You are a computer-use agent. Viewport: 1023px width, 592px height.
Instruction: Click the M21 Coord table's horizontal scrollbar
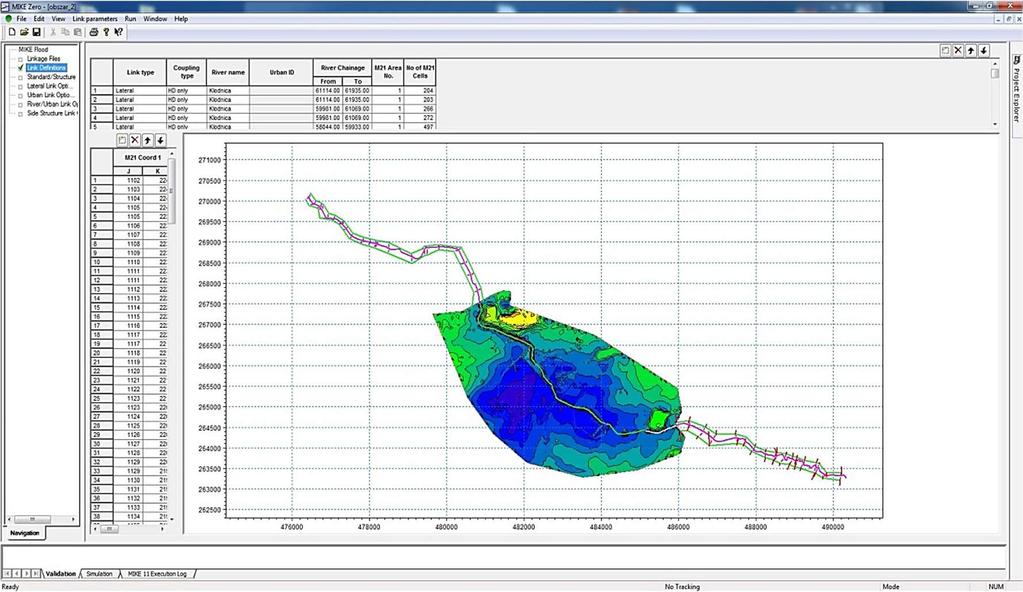129,529
